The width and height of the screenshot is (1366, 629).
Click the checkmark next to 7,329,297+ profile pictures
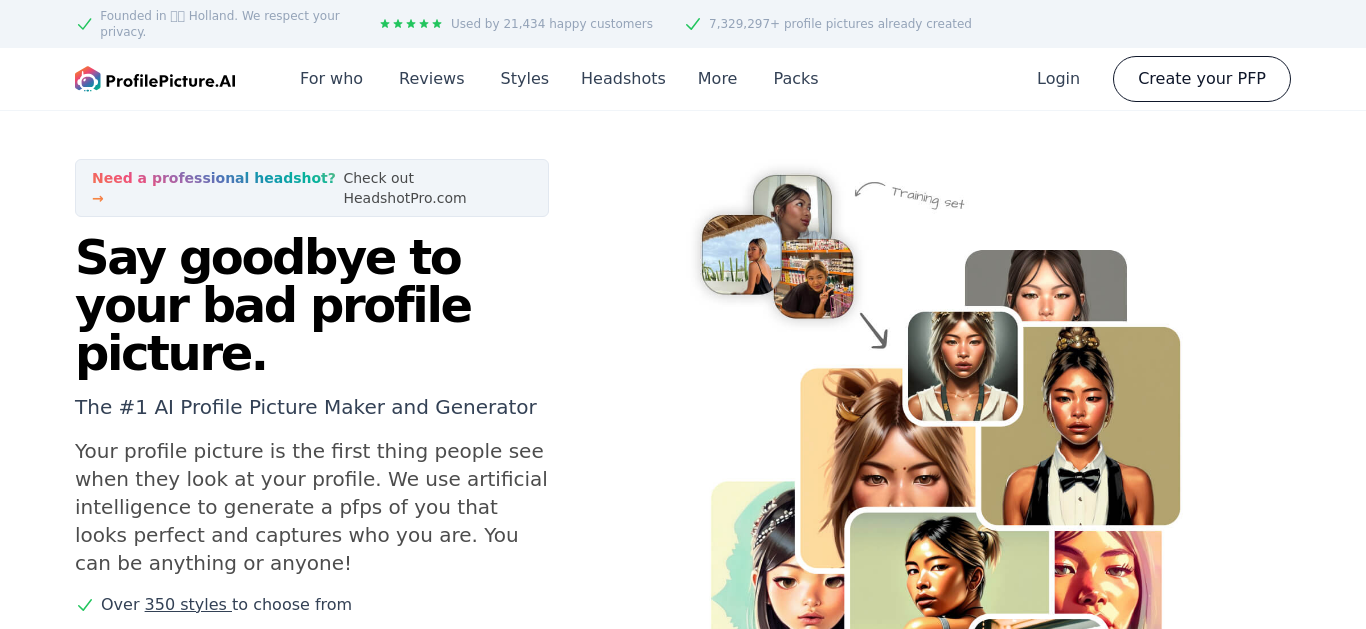pos(693,24)
